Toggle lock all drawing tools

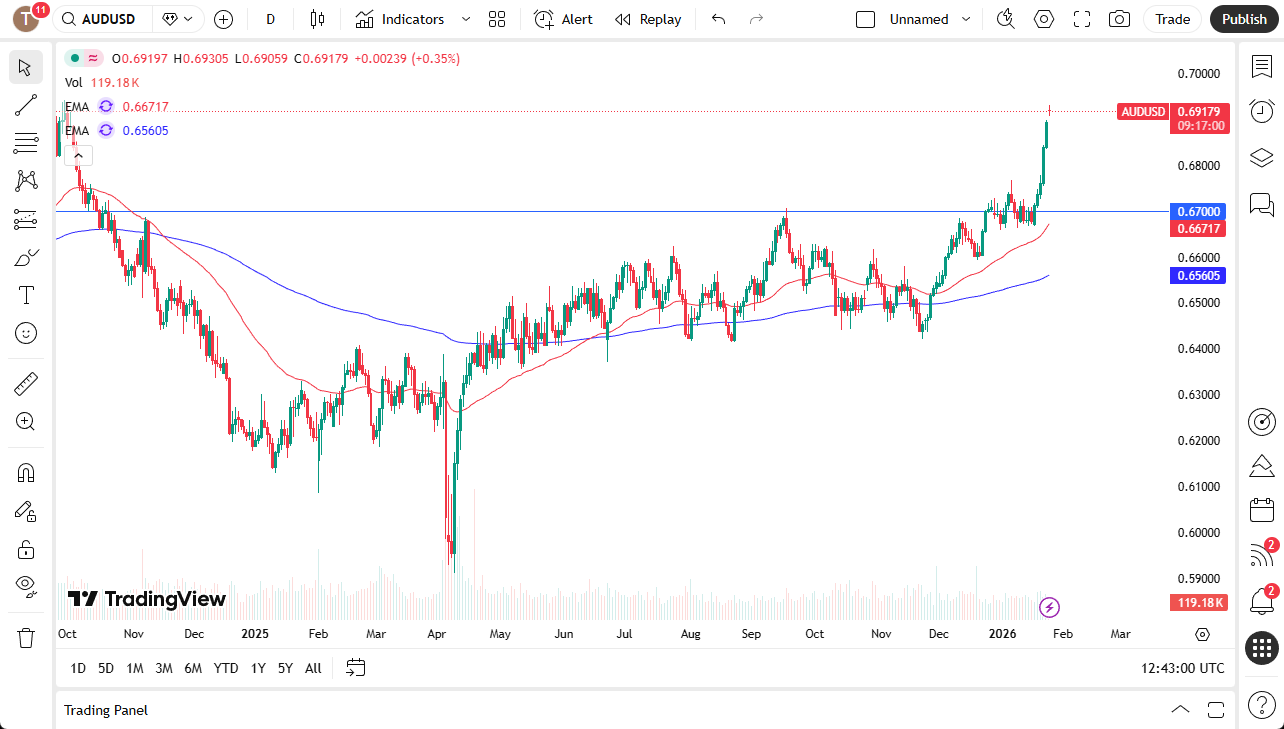click(25, 549)
